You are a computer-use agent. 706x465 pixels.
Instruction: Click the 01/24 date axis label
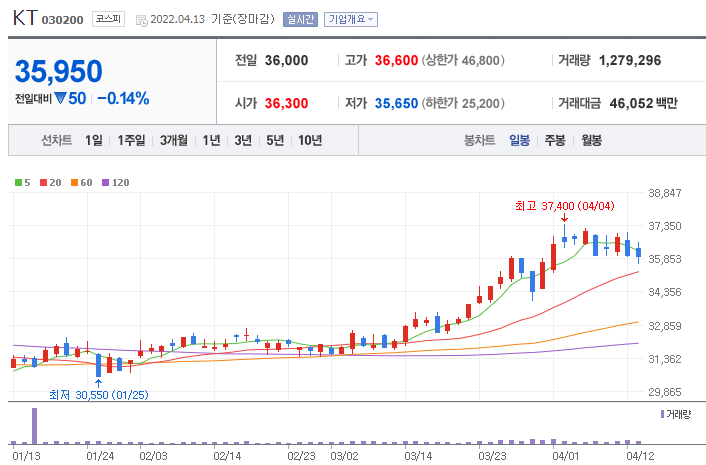coord(100,456)
